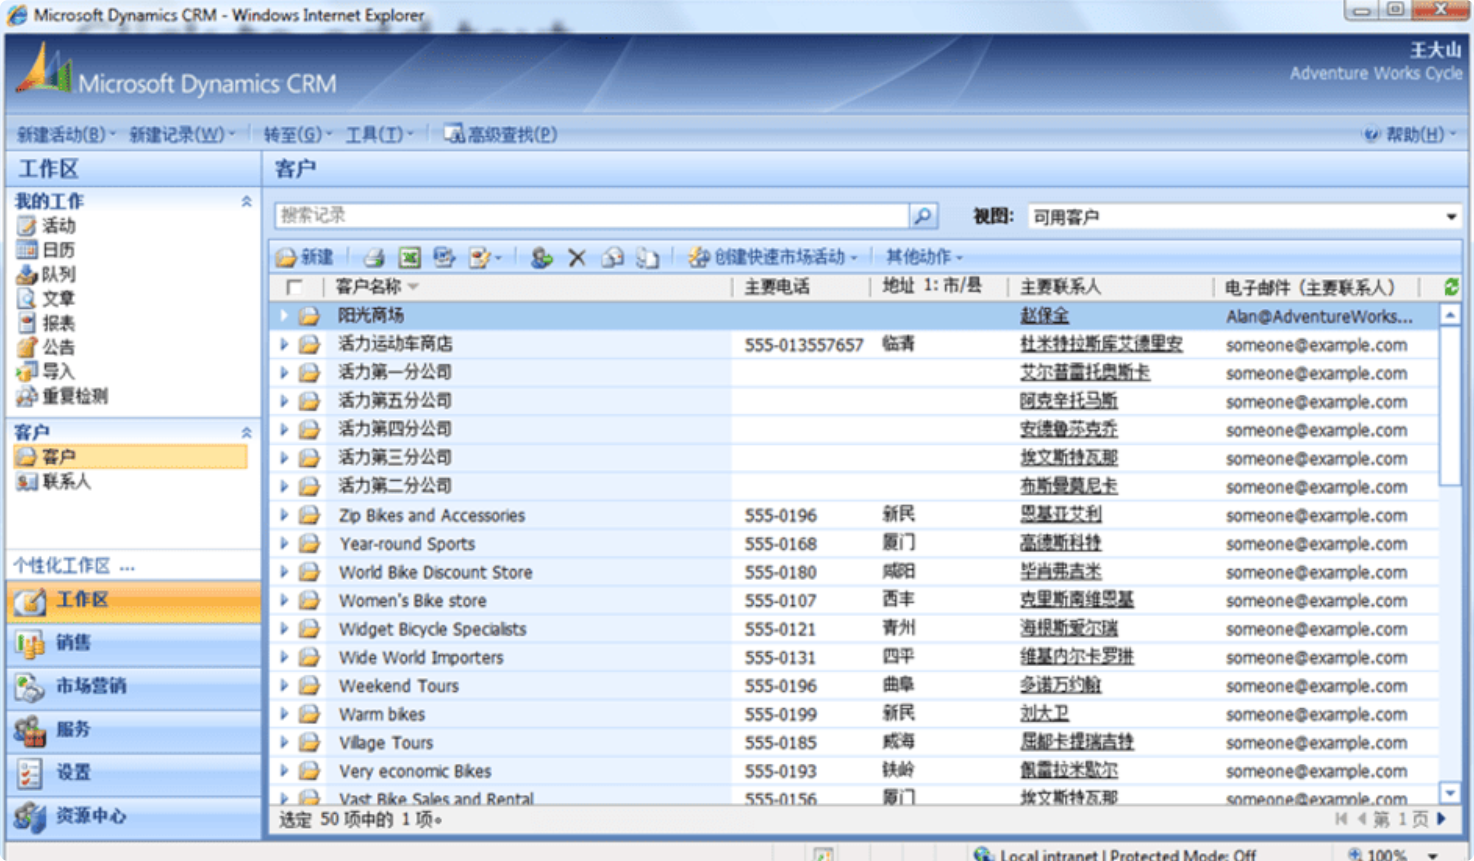Select the 工作区 (Workplace) area button

coord(134,600)
